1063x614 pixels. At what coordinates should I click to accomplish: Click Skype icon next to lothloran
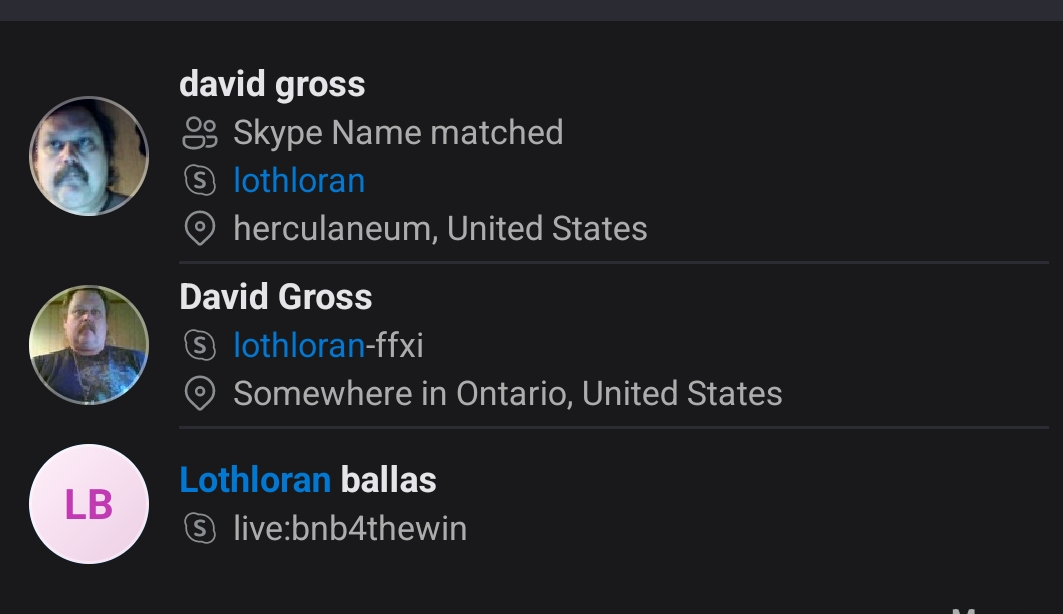[200, 181]
